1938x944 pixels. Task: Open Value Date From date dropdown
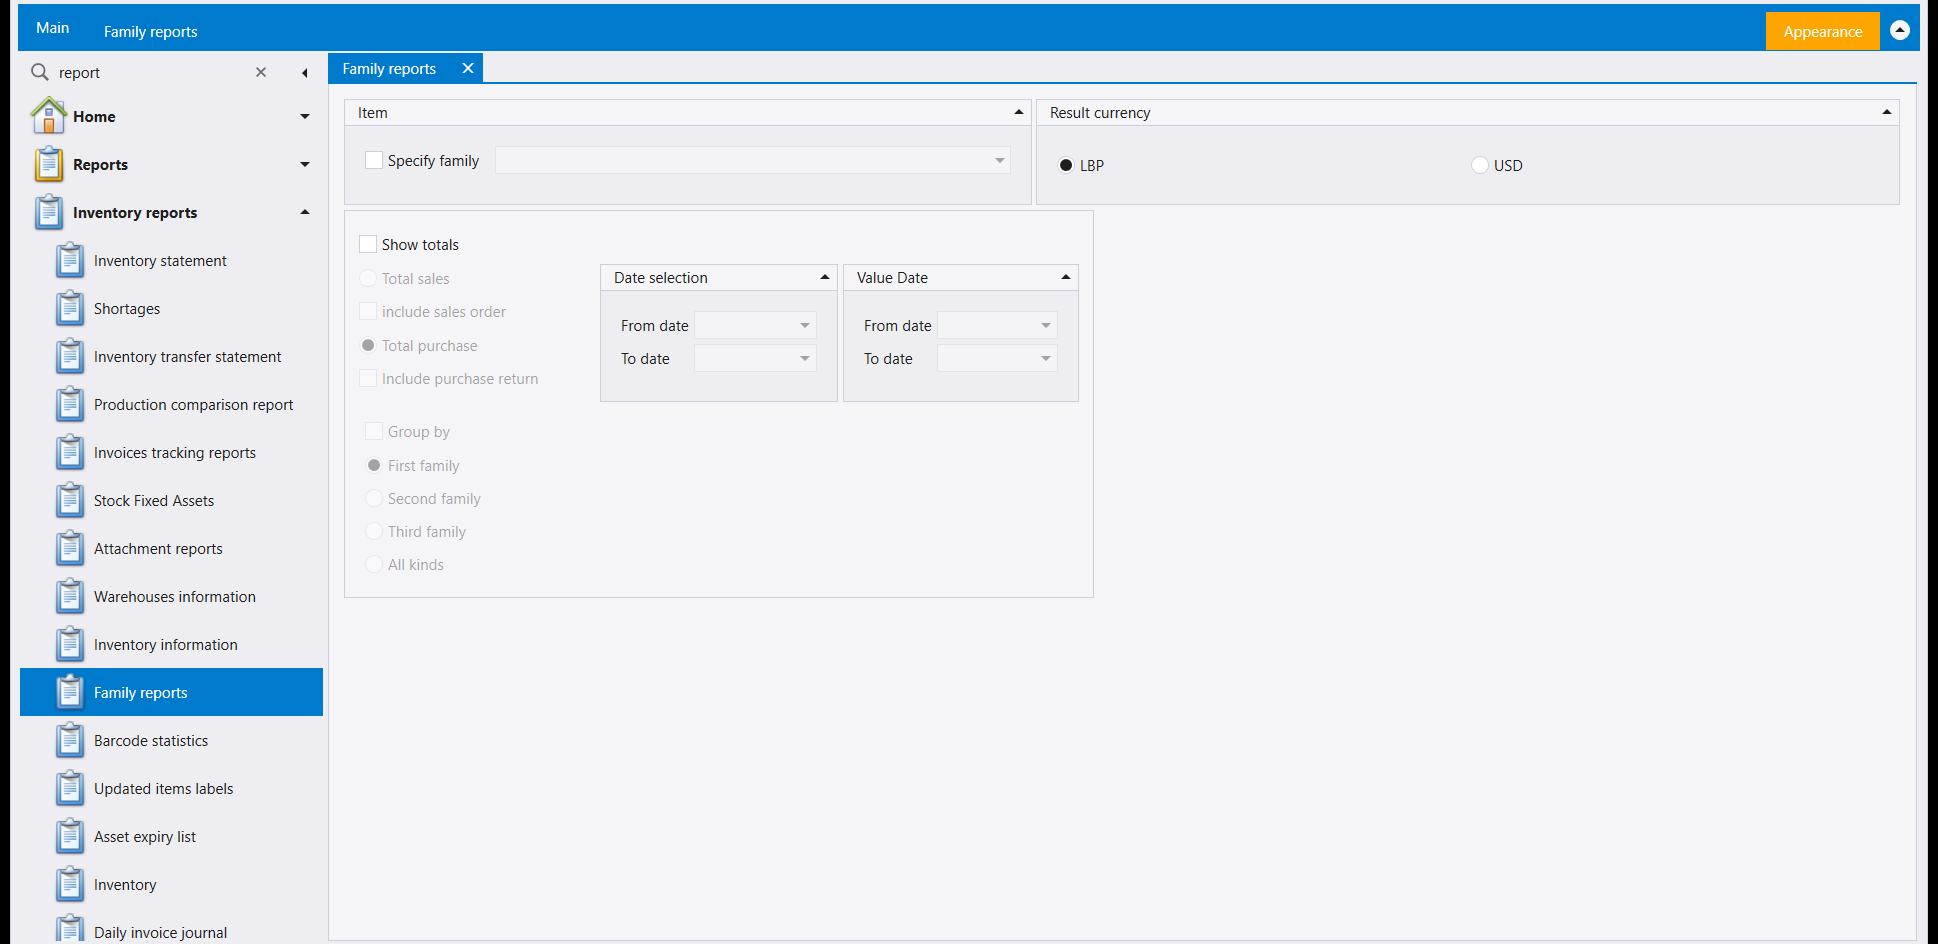pos(1046,325)
